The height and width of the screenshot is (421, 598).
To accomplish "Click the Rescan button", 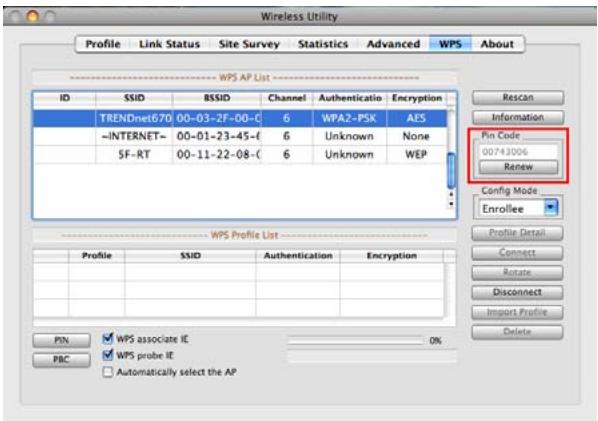I will 518,98.
